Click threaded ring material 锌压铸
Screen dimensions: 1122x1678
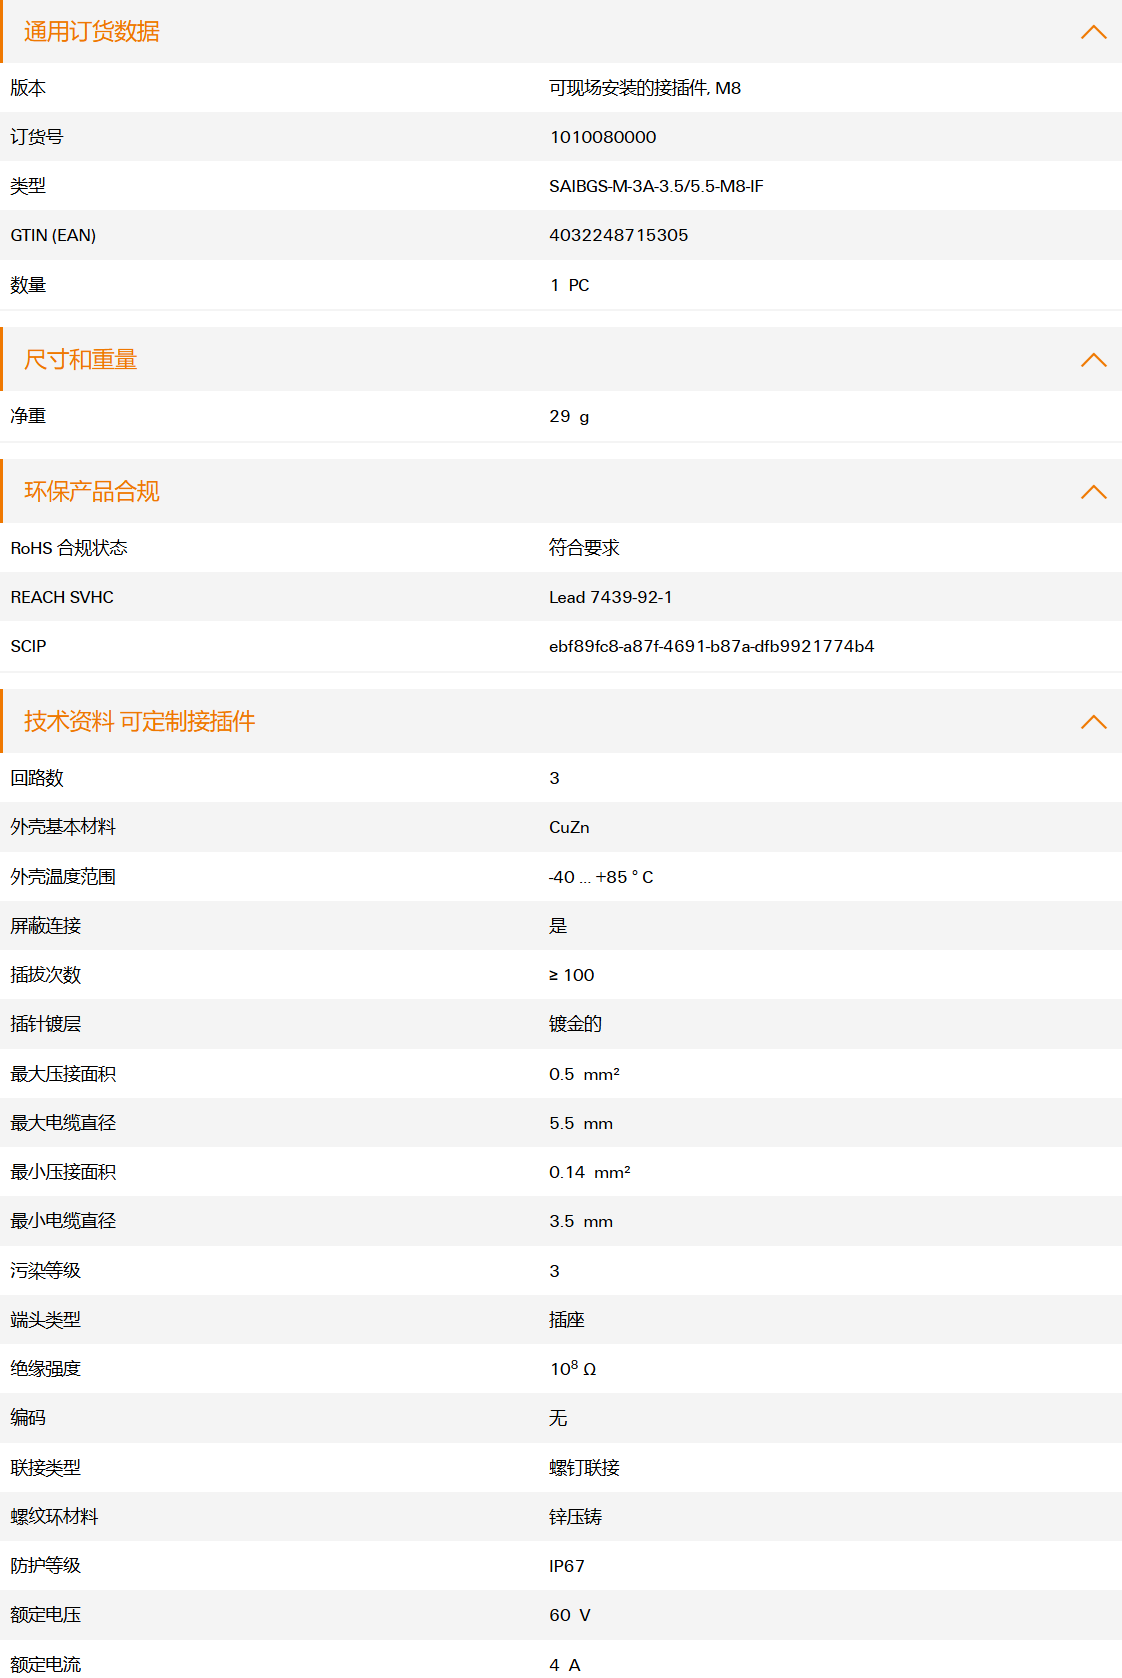coord(575,1517)
